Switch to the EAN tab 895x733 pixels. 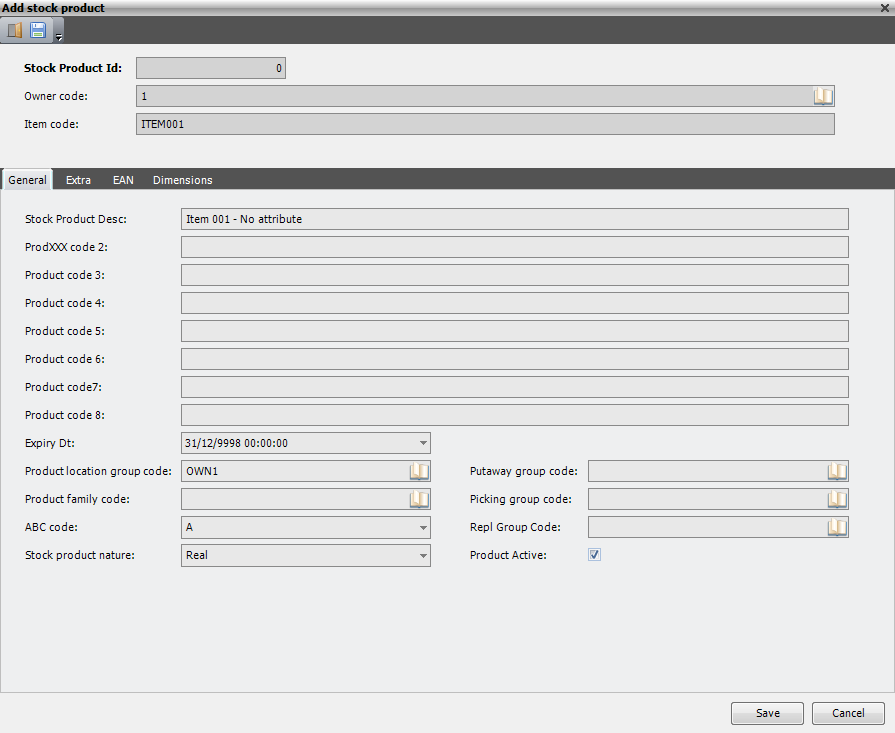tap(123, 180)
